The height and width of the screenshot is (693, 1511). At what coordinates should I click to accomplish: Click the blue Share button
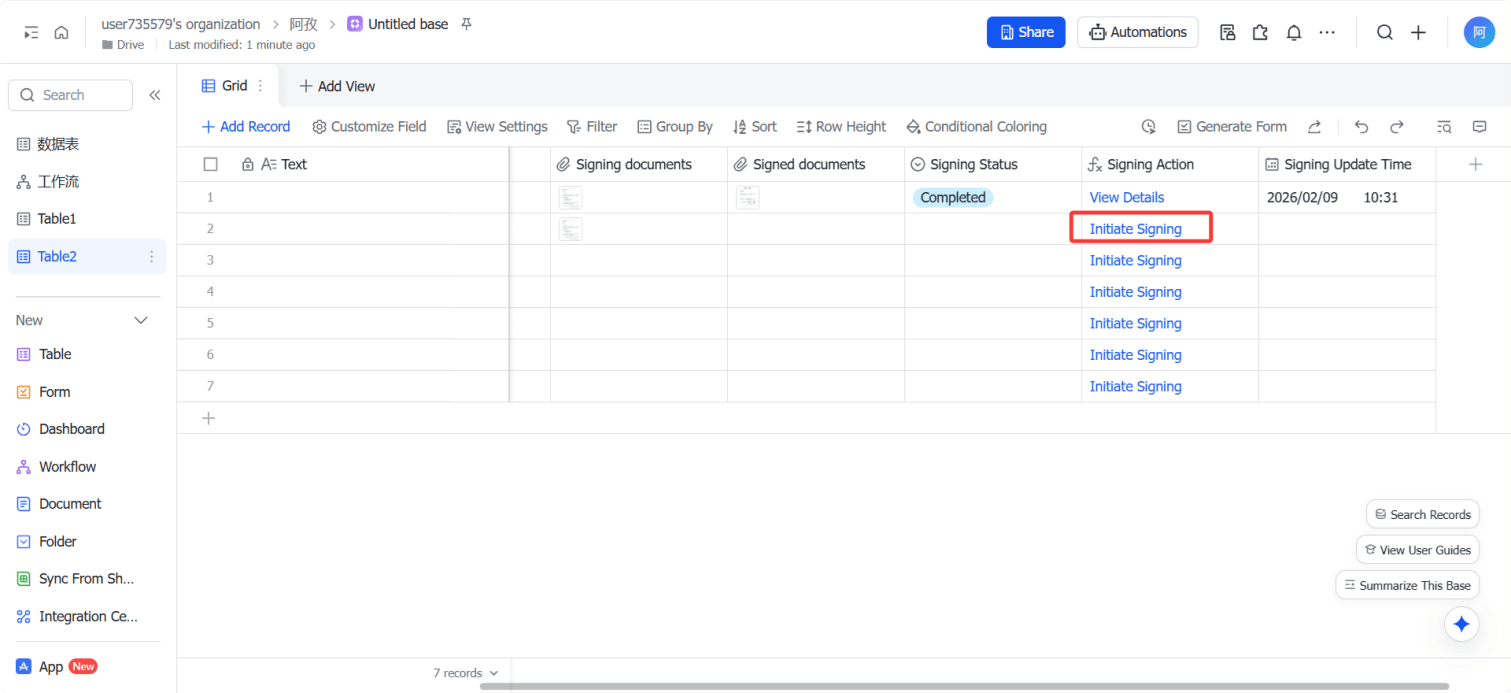coord(1025,32)
